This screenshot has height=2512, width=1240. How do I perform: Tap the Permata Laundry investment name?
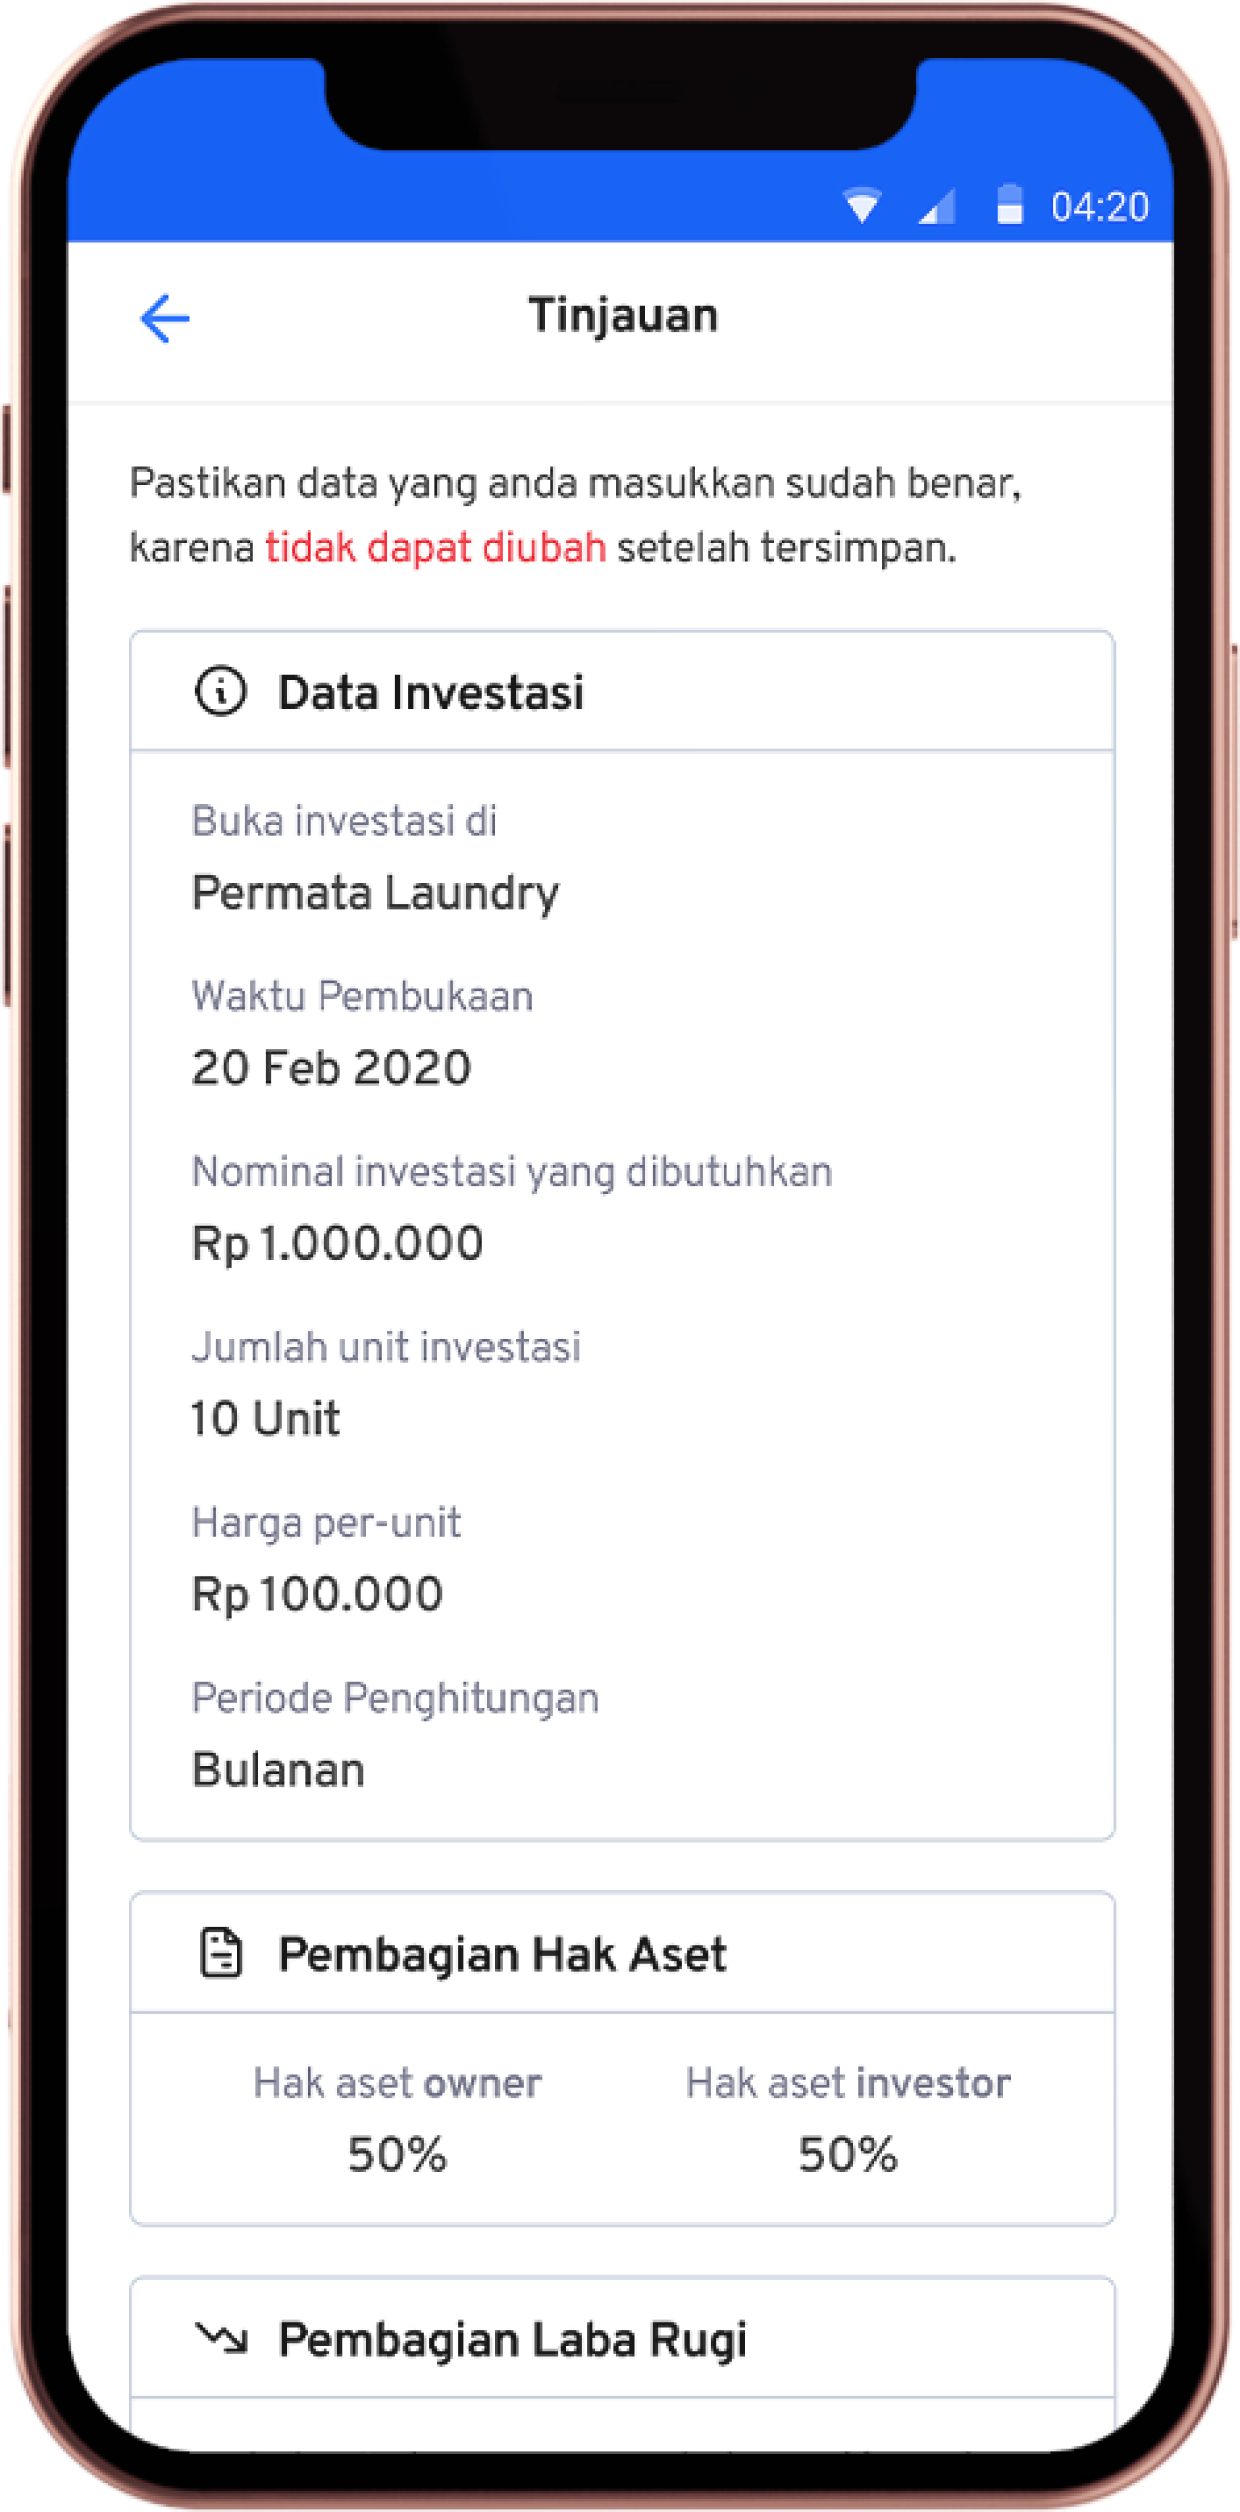(x=375, y=893)
